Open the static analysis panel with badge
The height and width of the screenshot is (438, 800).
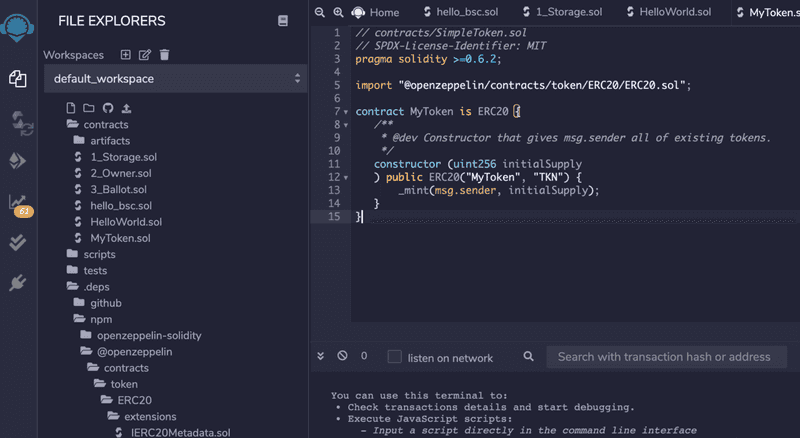point(18,203)
